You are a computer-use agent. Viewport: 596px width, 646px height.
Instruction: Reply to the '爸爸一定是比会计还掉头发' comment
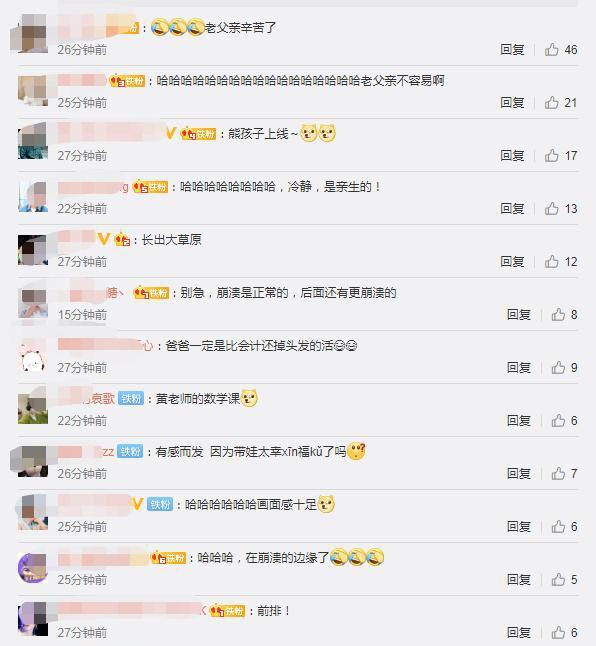point(519,367)
